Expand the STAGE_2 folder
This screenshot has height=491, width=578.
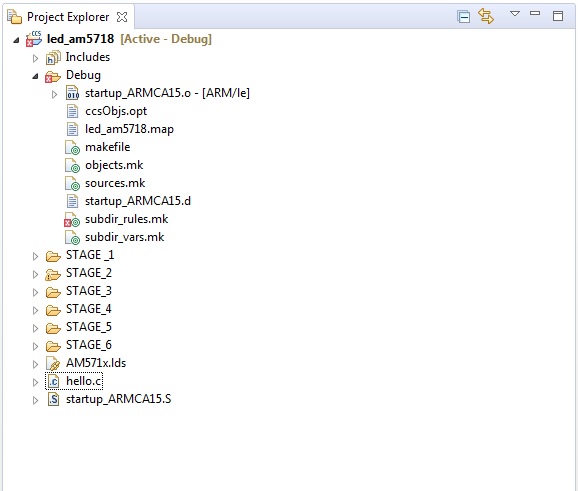(x=35, y=274)
